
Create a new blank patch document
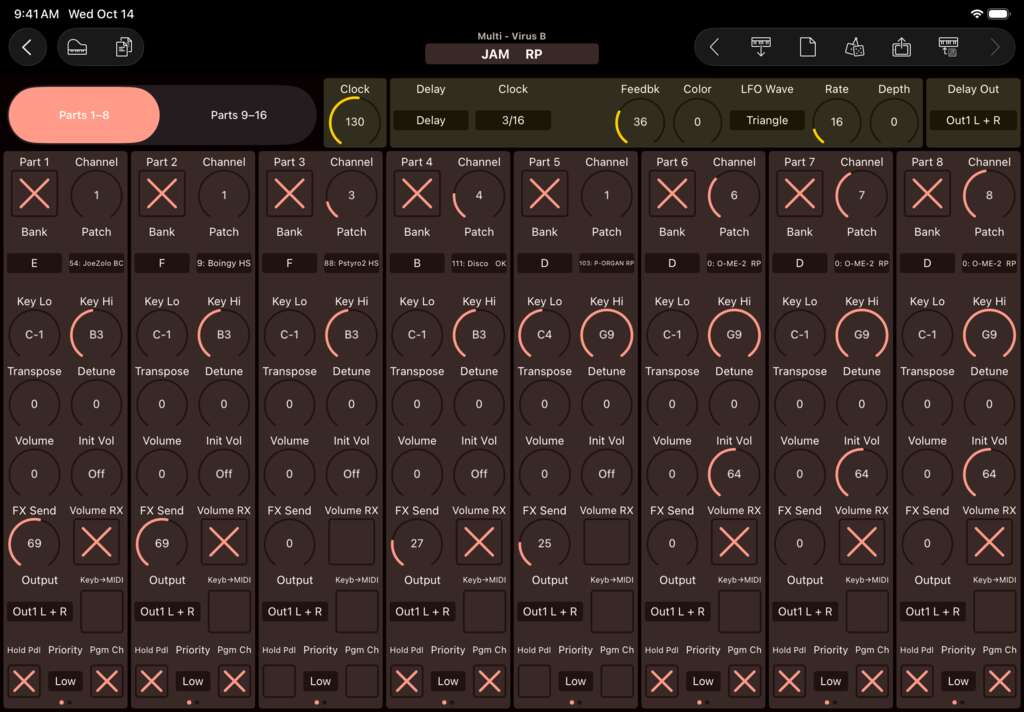pos(808,47)
